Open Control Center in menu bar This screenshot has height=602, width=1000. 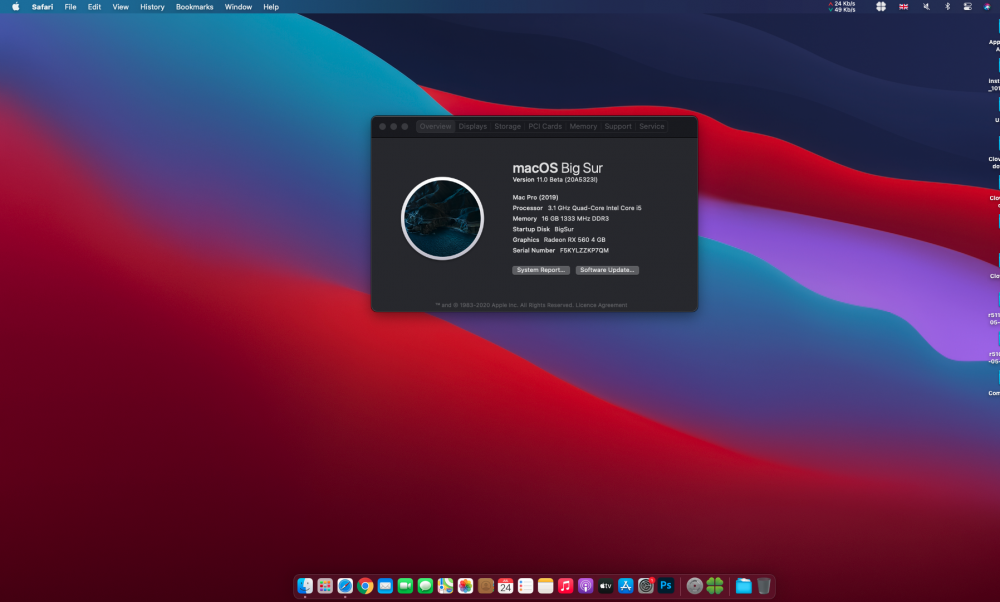[x=967, y=6]
